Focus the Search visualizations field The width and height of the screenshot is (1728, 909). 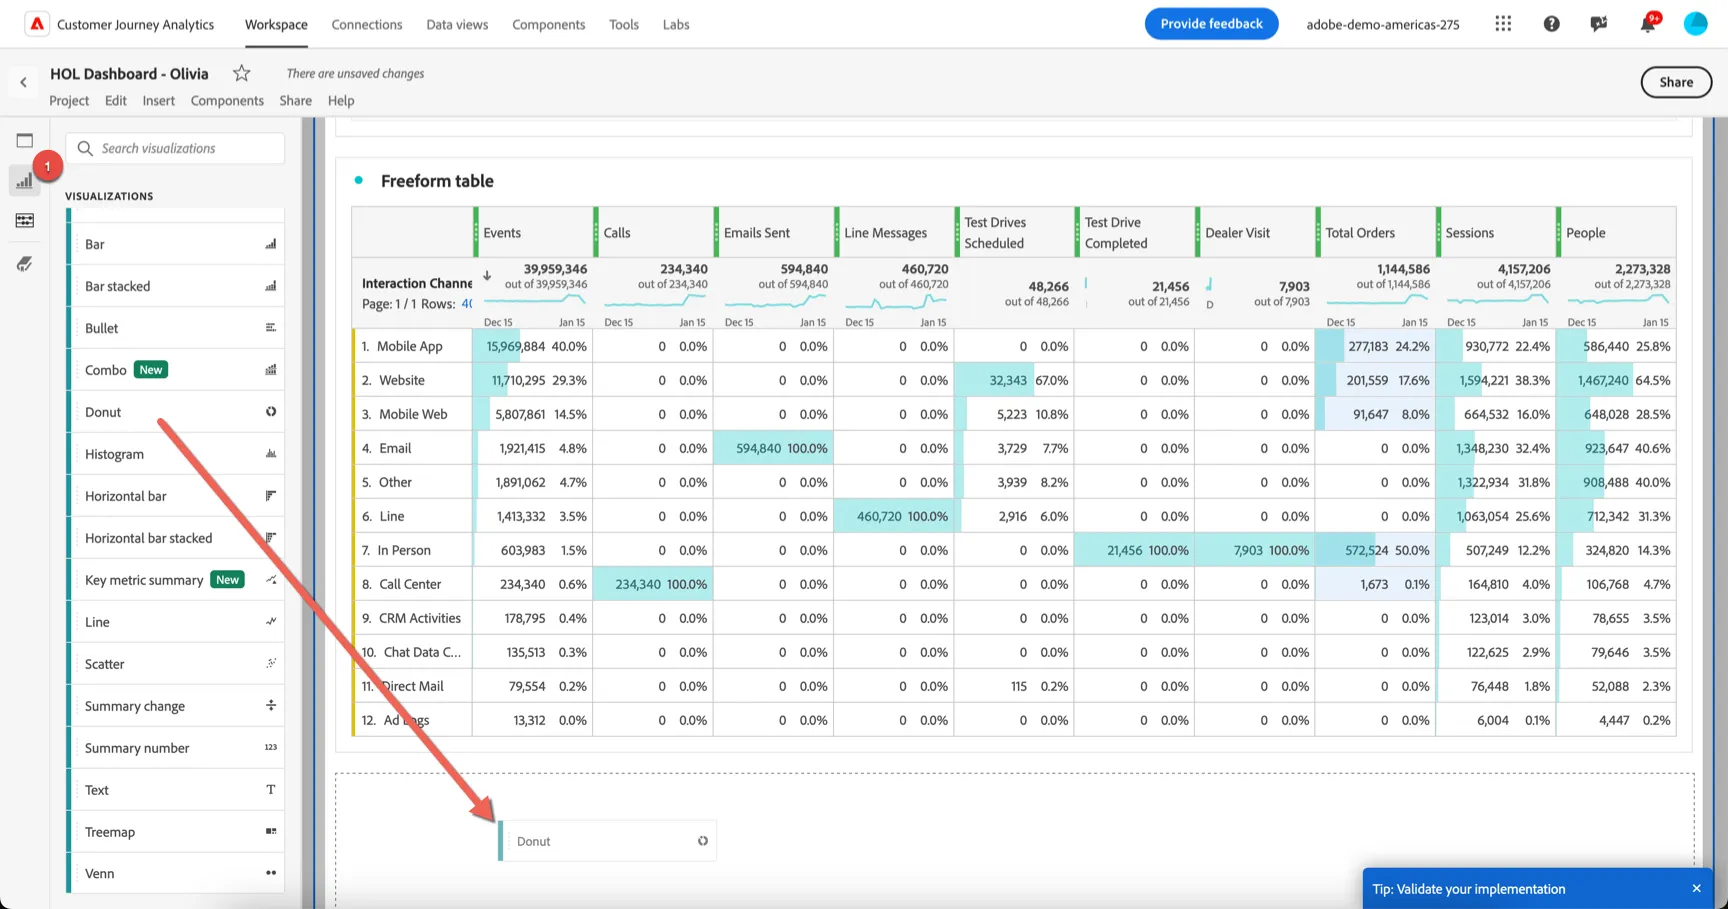(176, 148)
